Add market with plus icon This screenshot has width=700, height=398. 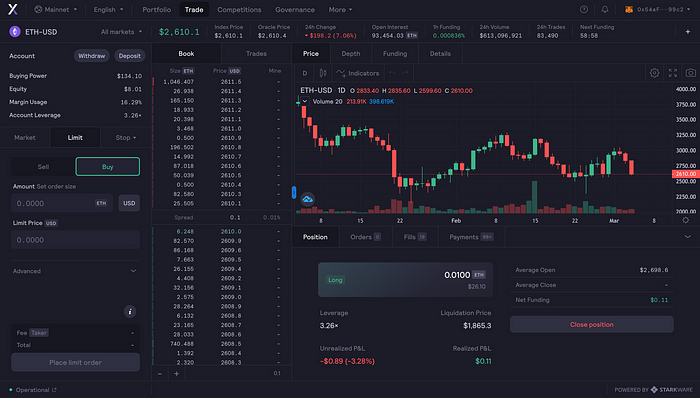[x=688, y=32]
